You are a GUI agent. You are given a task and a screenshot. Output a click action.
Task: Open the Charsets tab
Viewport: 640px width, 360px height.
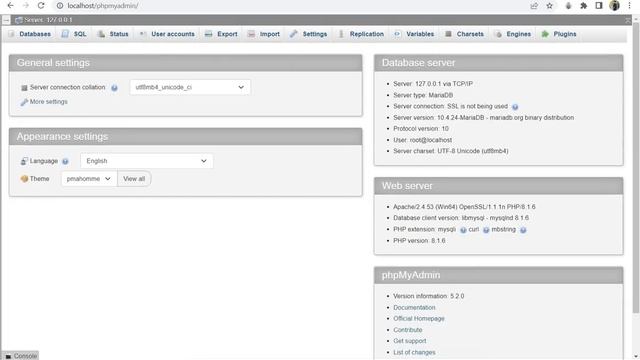pyautogui.click(x=464, y=34)
